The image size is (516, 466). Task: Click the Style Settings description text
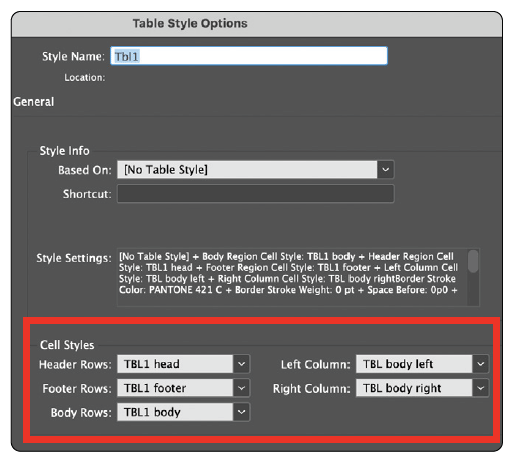pyautogui.click(x=289, y=273)
